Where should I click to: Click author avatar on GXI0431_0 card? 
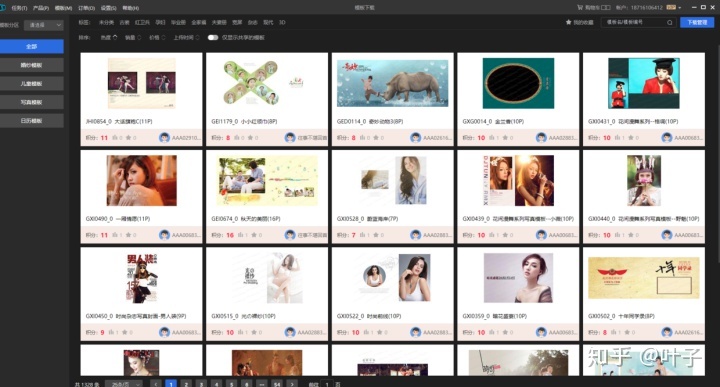click(667, 137)
